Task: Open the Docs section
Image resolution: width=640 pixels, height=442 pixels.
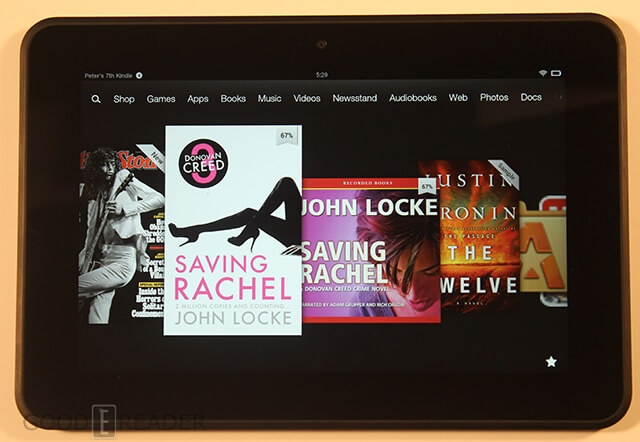Action: click(531, 97)
